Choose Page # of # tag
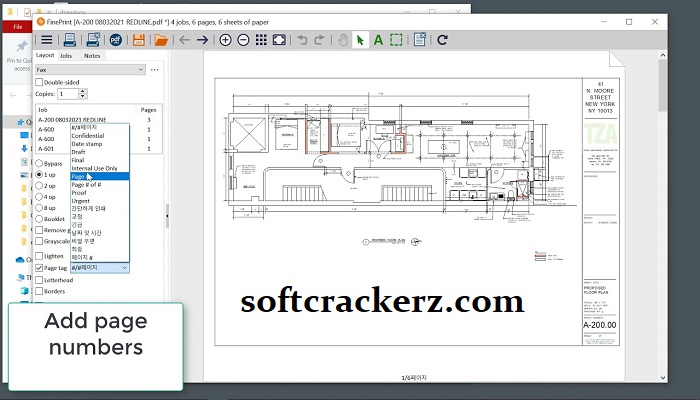 click(x=86, y=184)
